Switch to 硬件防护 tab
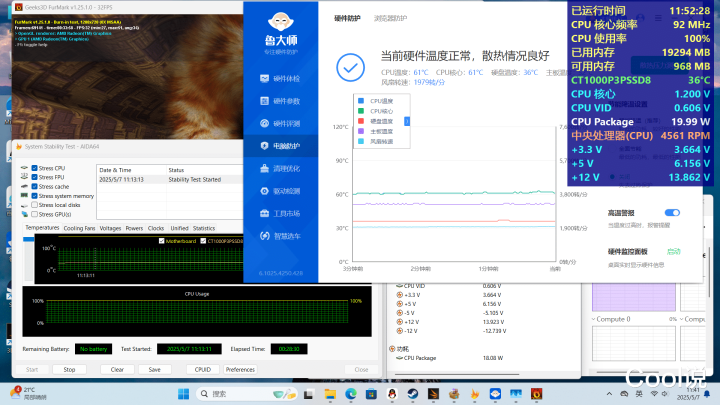The width and height of the screenshot is (720, 405). 347,18
